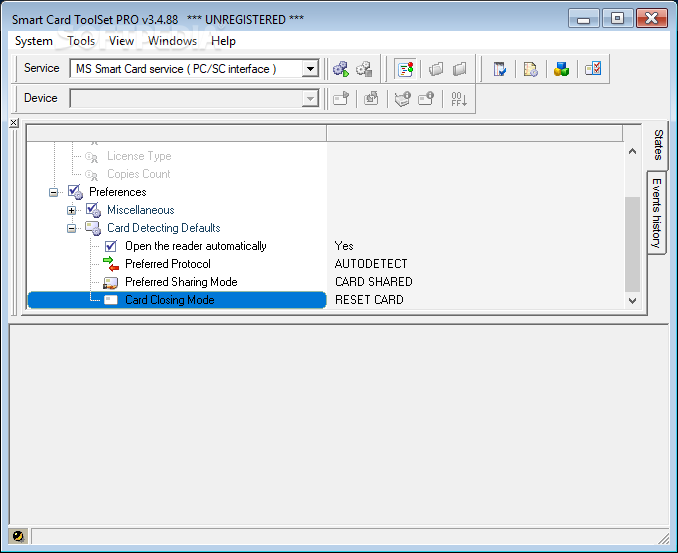
Task: Select the Copies Count tree label
Action: [139, 174]
